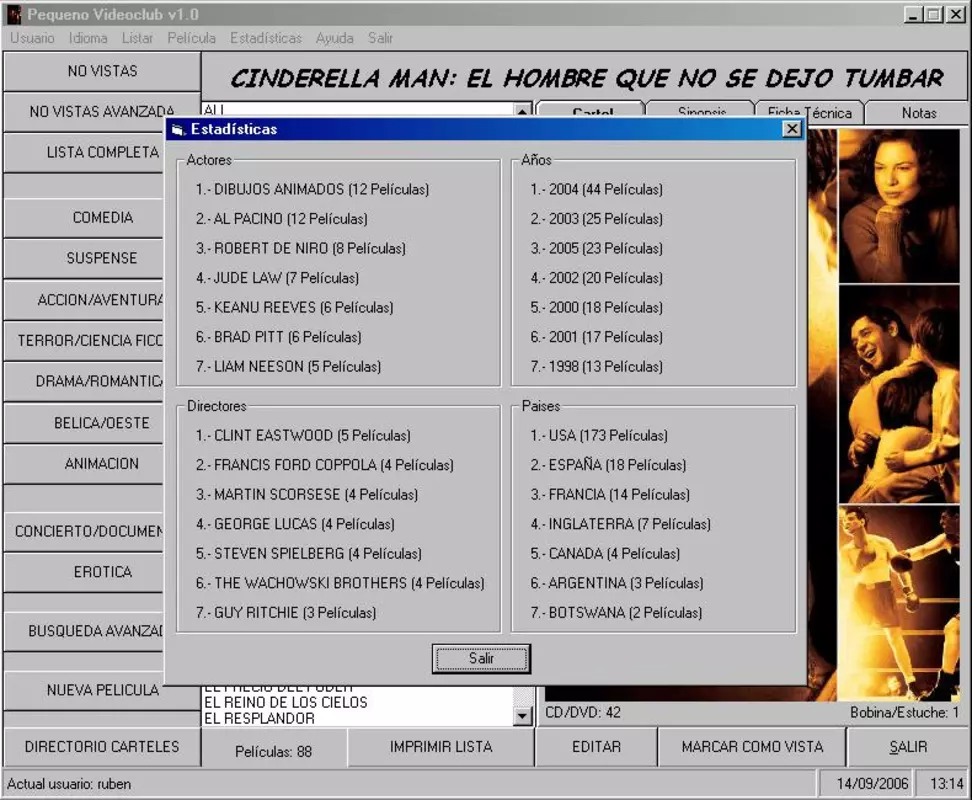
Task: Open the Estadísticas menu
Action: click(266, 38)
